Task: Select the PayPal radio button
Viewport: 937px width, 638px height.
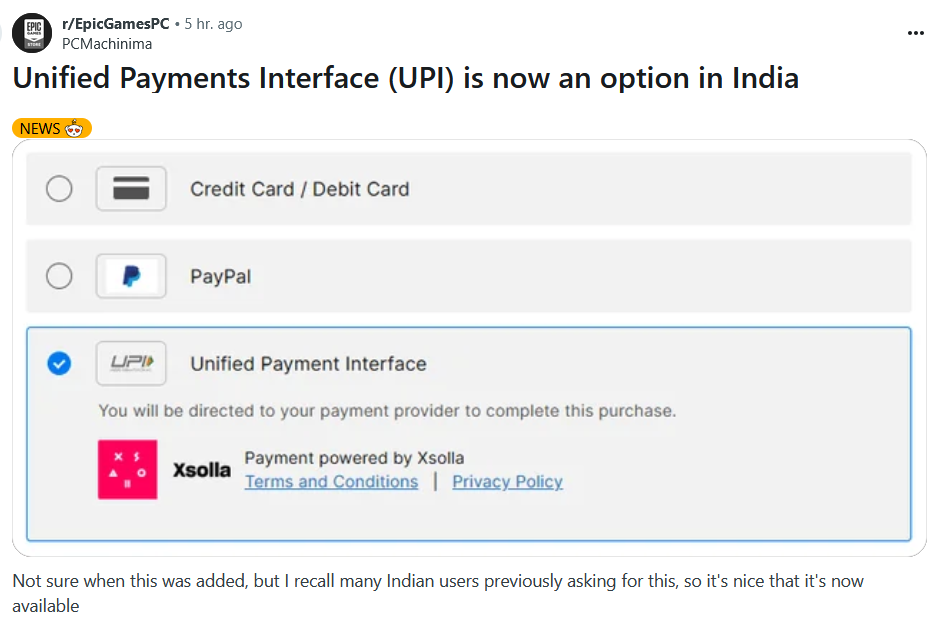Action: [x=59, y=276]
